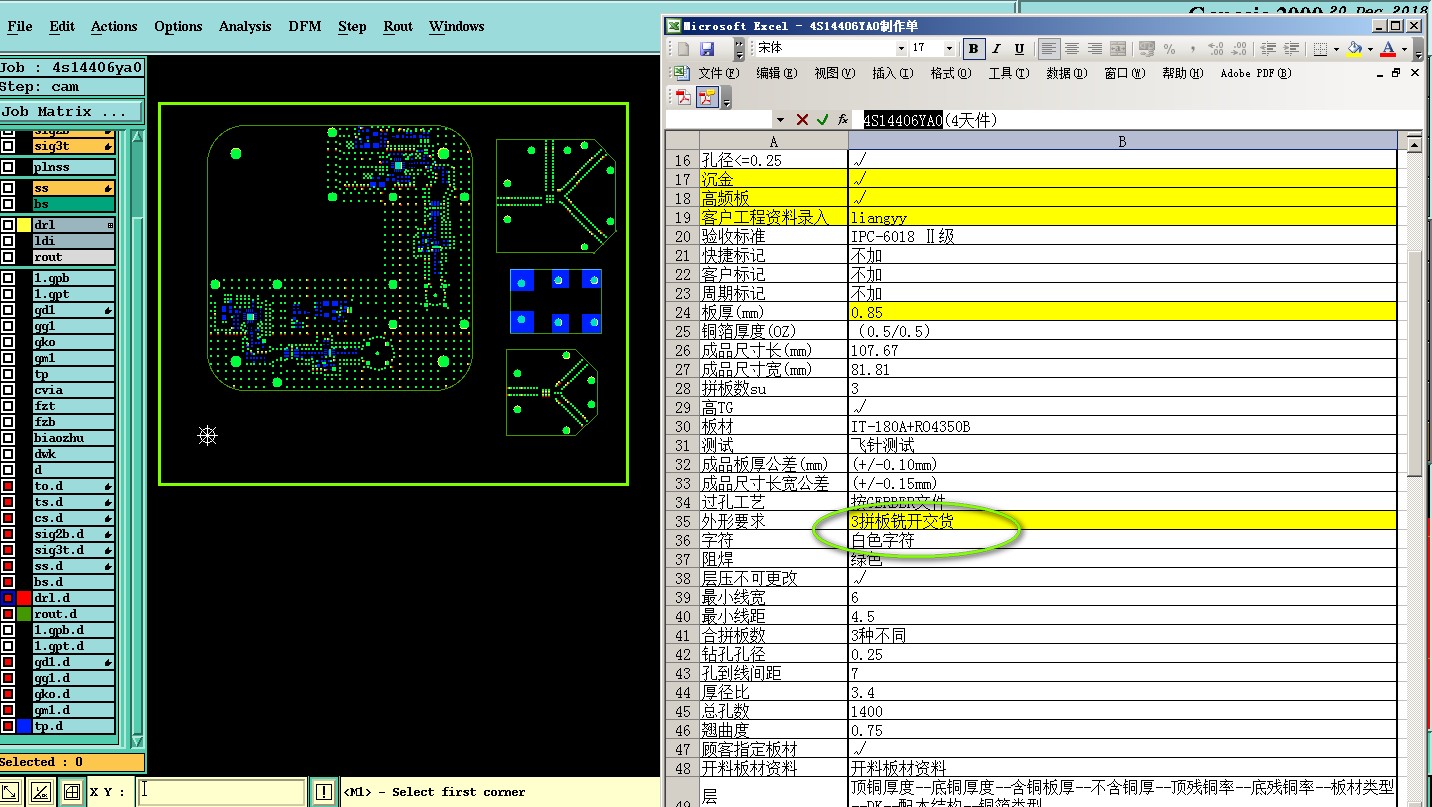Apply align left in Excel toolbar
The image size is (1432, 807).
(1048, 49)
